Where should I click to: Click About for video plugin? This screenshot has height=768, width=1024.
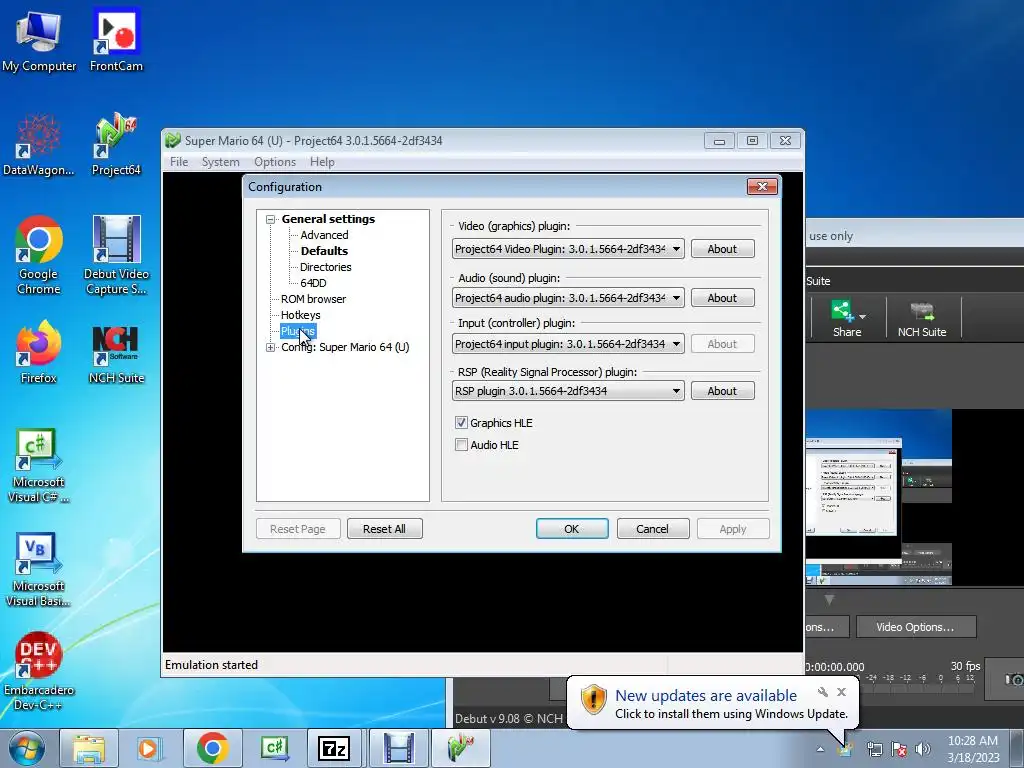coord(722,249)
